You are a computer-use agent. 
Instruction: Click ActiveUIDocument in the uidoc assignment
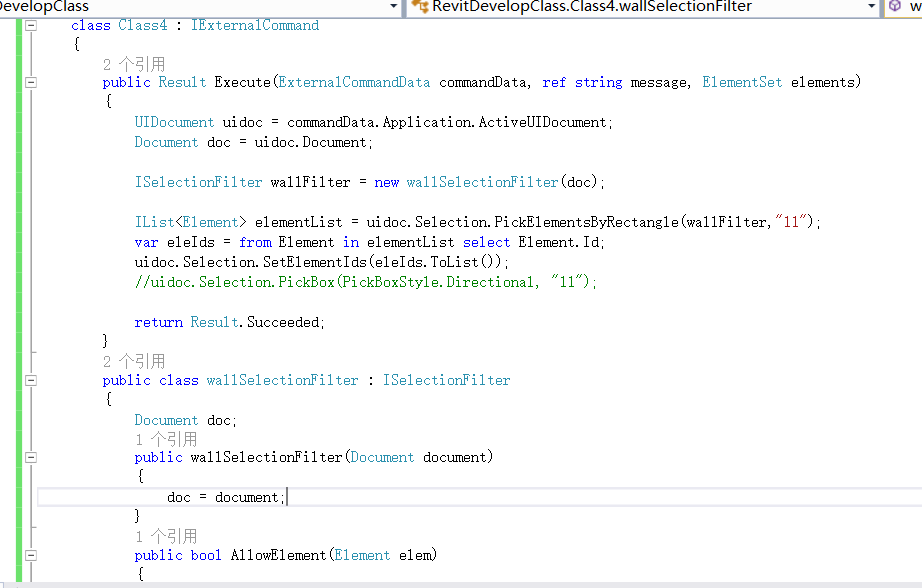point(542,122)
